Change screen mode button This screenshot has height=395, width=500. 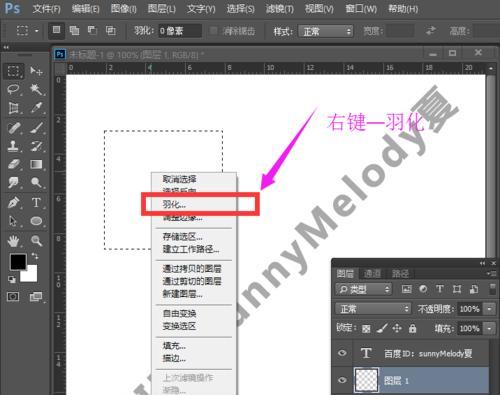(x=36, y=296)
